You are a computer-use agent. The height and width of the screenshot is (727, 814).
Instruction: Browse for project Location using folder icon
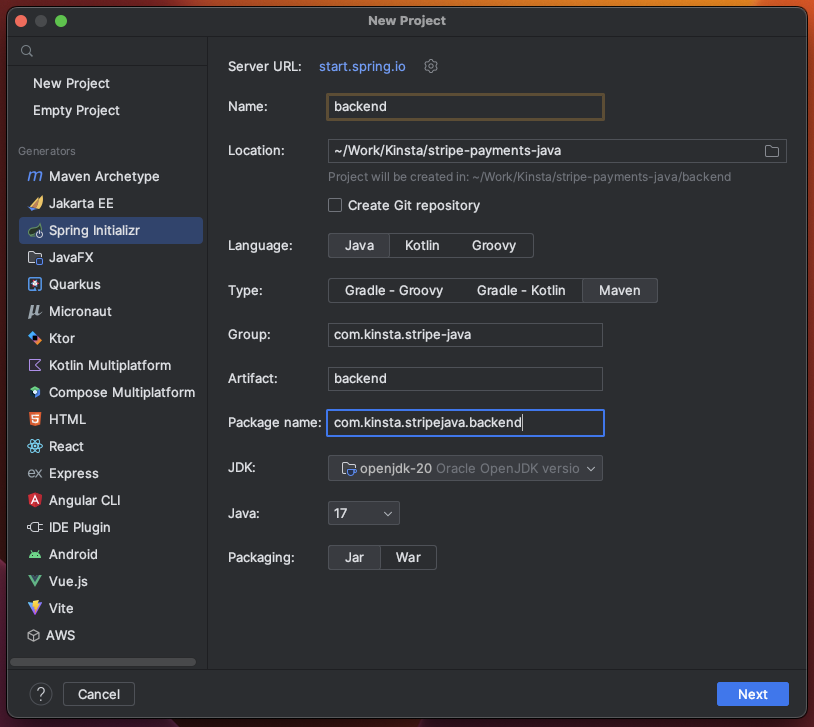[771, 150]
